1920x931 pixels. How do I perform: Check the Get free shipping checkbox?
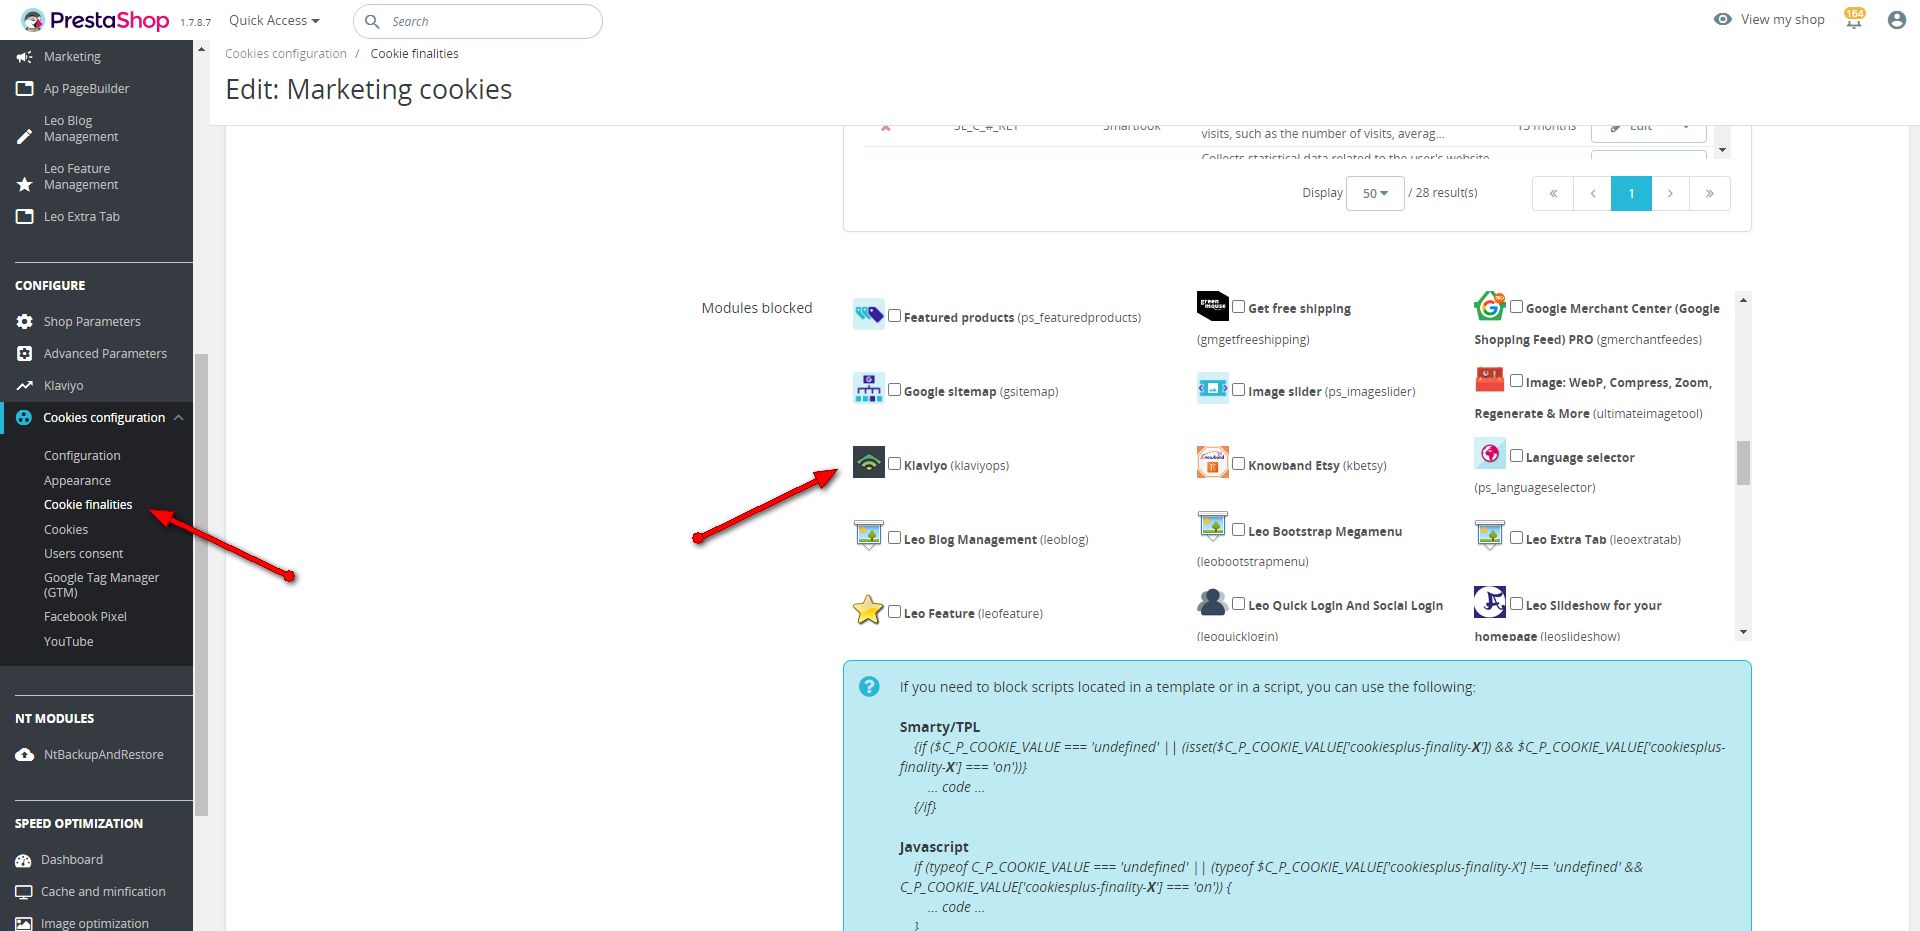(x=1239, y=307)
